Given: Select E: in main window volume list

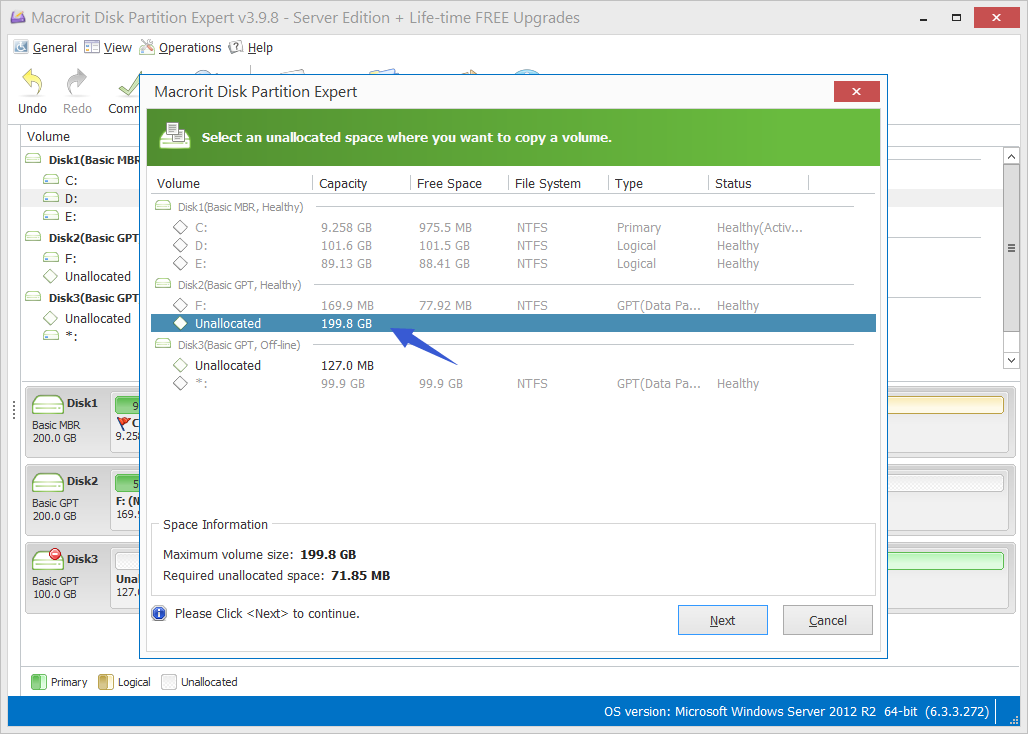Looking at the screenshot, I should [x=71, y=216].
